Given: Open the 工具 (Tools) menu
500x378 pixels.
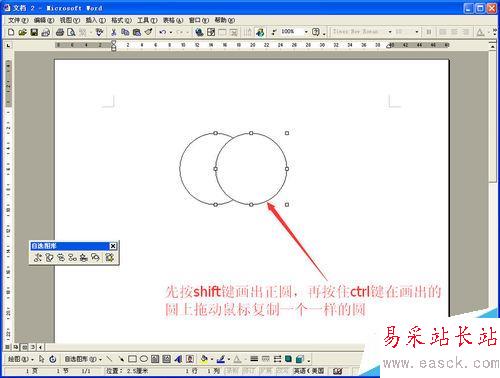Looking at the screenshot, I should 147,20.
